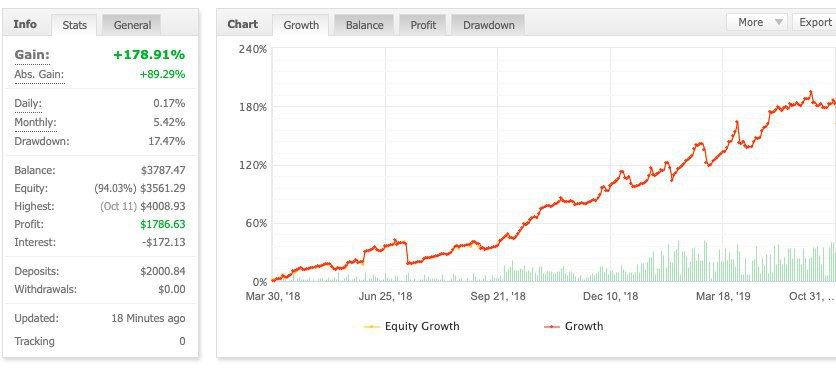Viewport: 836px width, 368px height.
Task: Click the Jun 25, '18 axis date
Action: click(385, 297)
